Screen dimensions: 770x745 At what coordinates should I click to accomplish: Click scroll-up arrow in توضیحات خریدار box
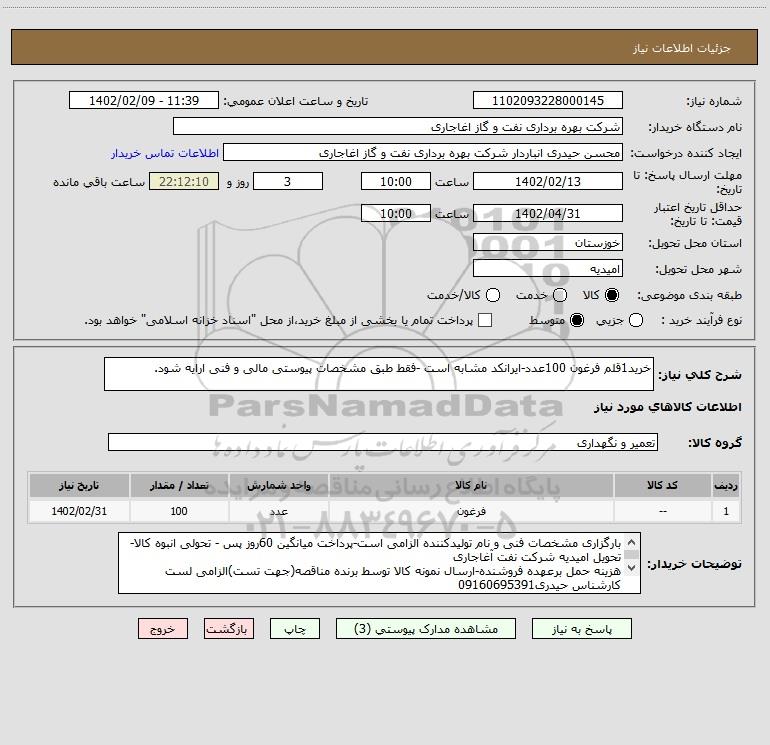click(x=632, y=543)
